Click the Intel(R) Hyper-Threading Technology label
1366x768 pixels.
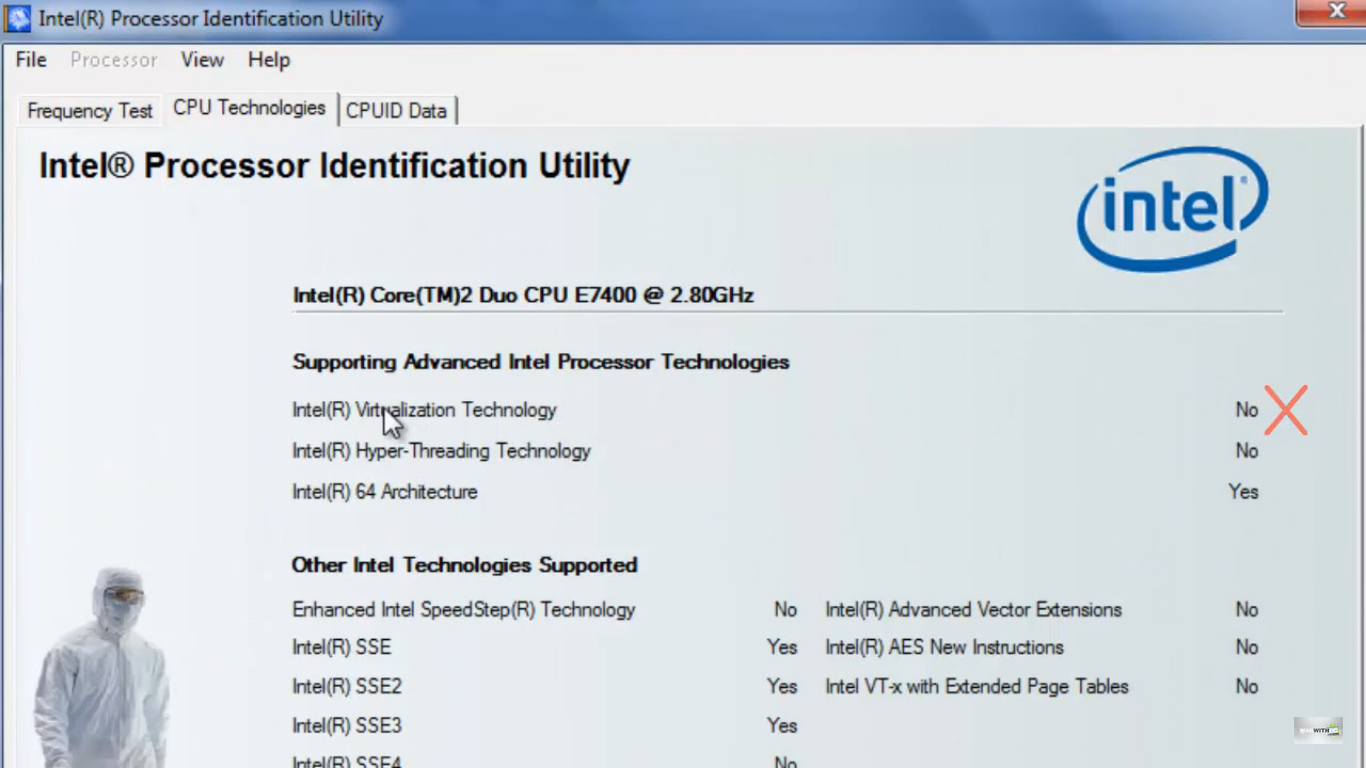(441, 451)
